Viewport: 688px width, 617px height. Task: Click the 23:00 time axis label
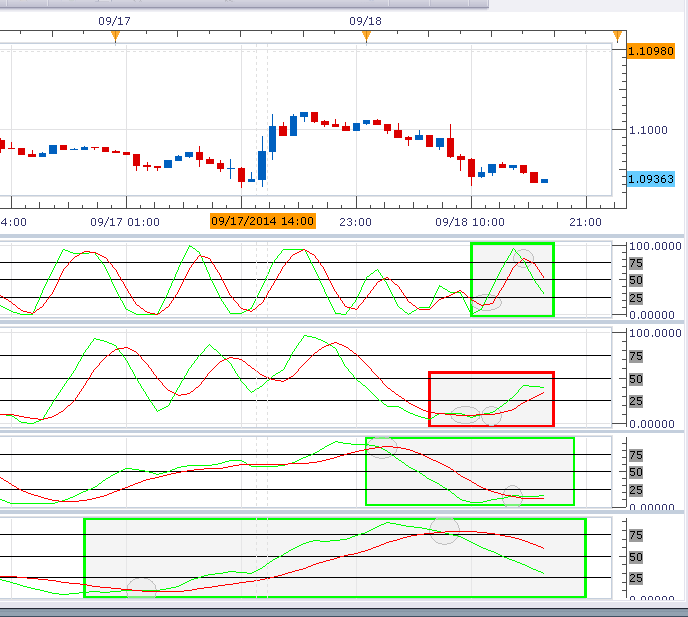(355, 222)
